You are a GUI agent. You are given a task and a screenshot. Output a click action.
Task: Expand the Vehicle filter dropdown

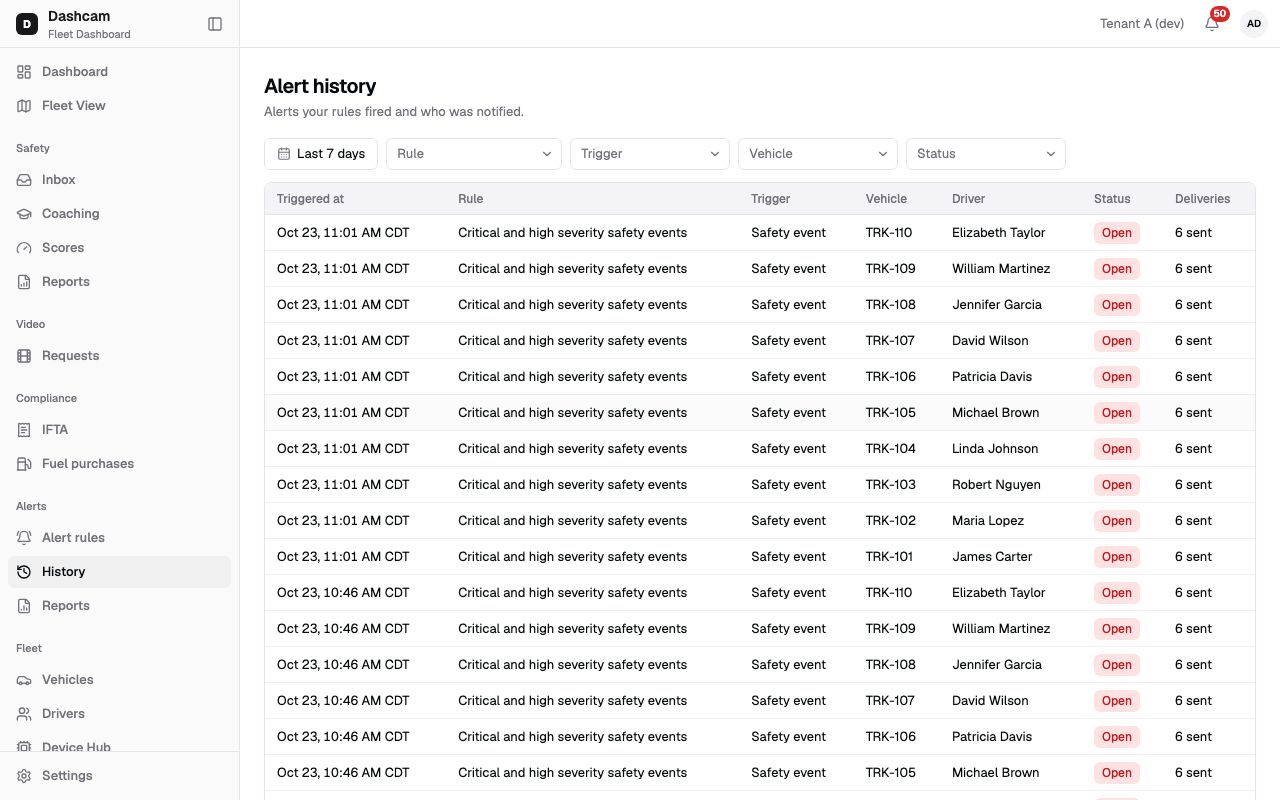pyautogui.click(x=818, y=154)
